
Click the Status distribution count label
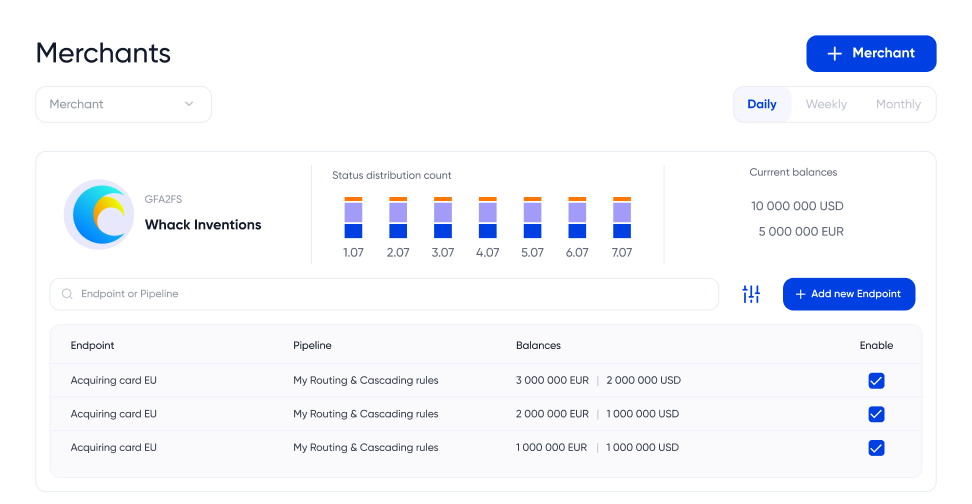392,175
